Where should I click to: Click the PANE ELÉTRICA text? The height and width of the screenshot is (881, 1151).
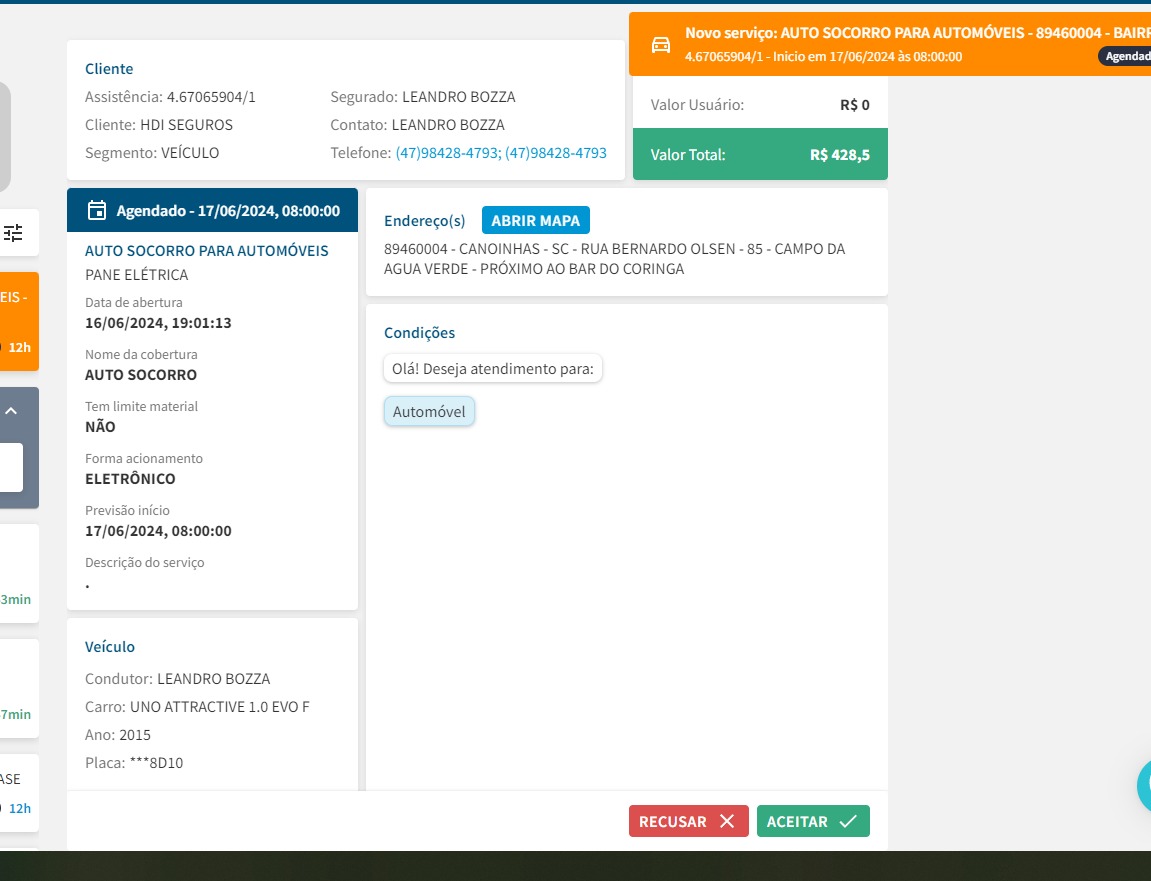137,275
